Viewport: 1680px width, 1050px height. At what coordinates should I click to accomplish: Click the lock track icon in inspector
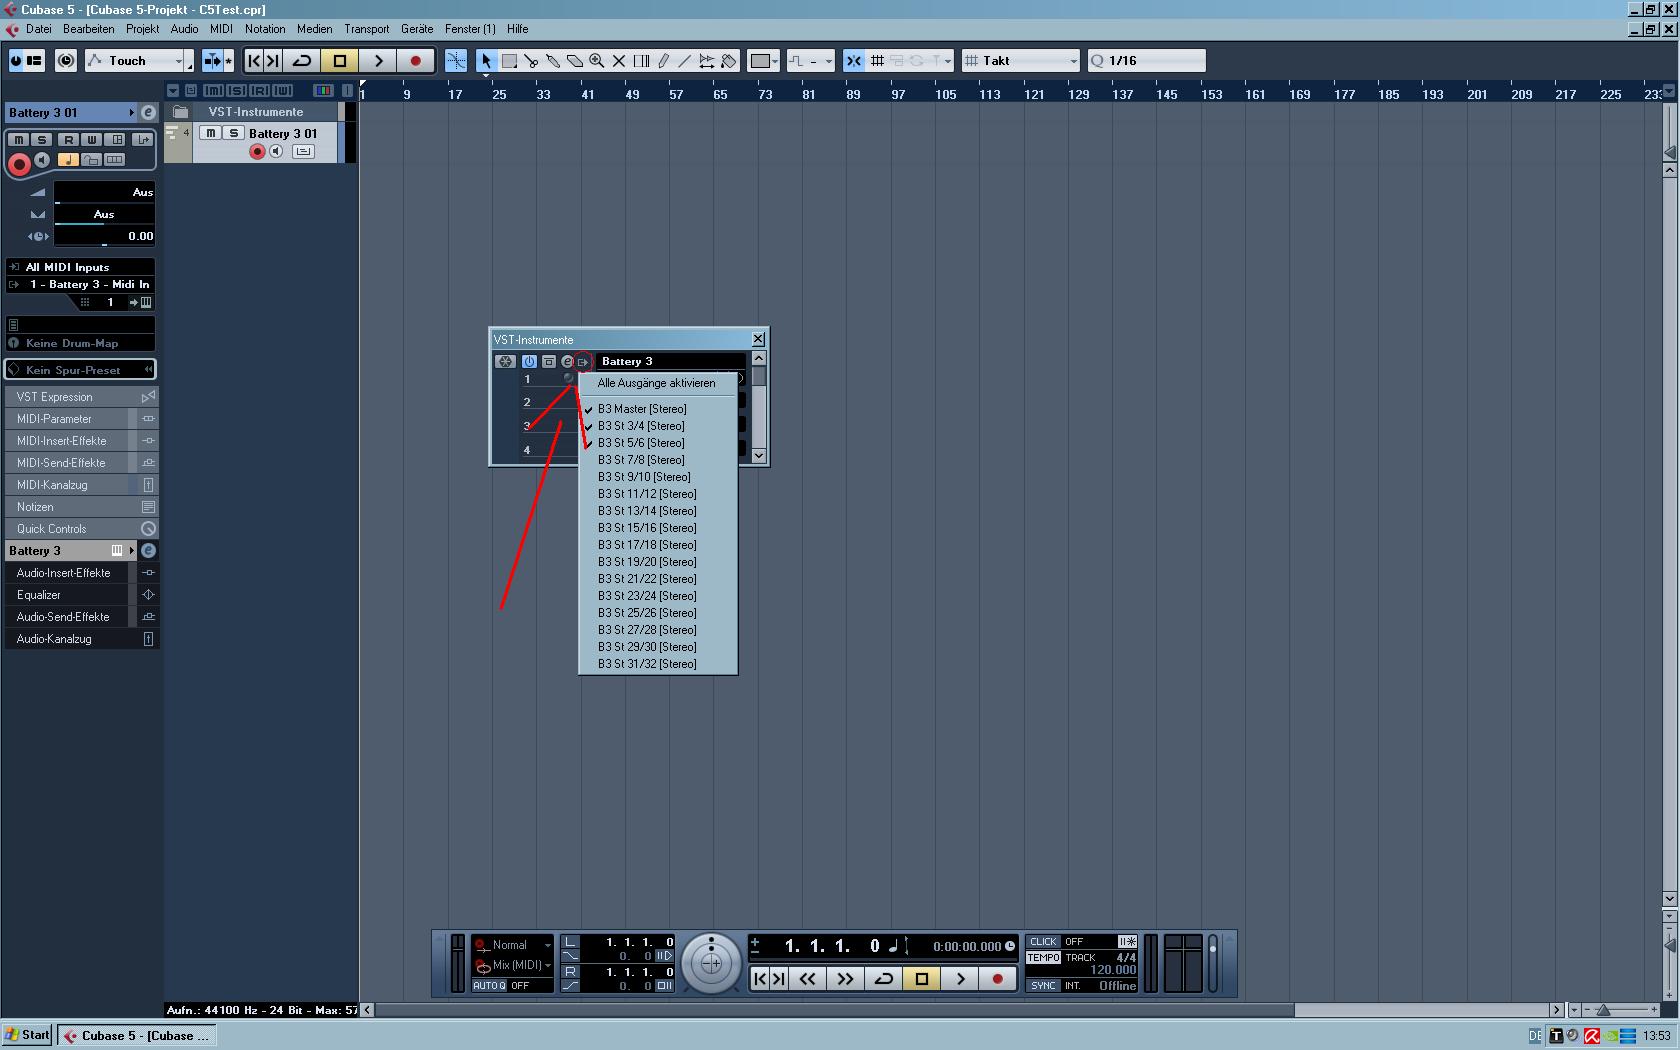[x=91, y=159]
